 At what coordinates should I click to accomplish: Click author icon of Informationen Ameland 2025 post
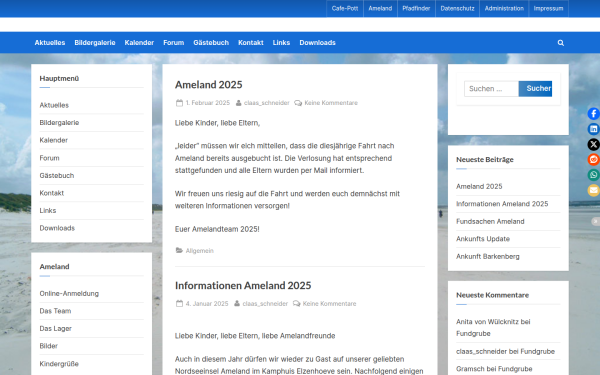237,303
